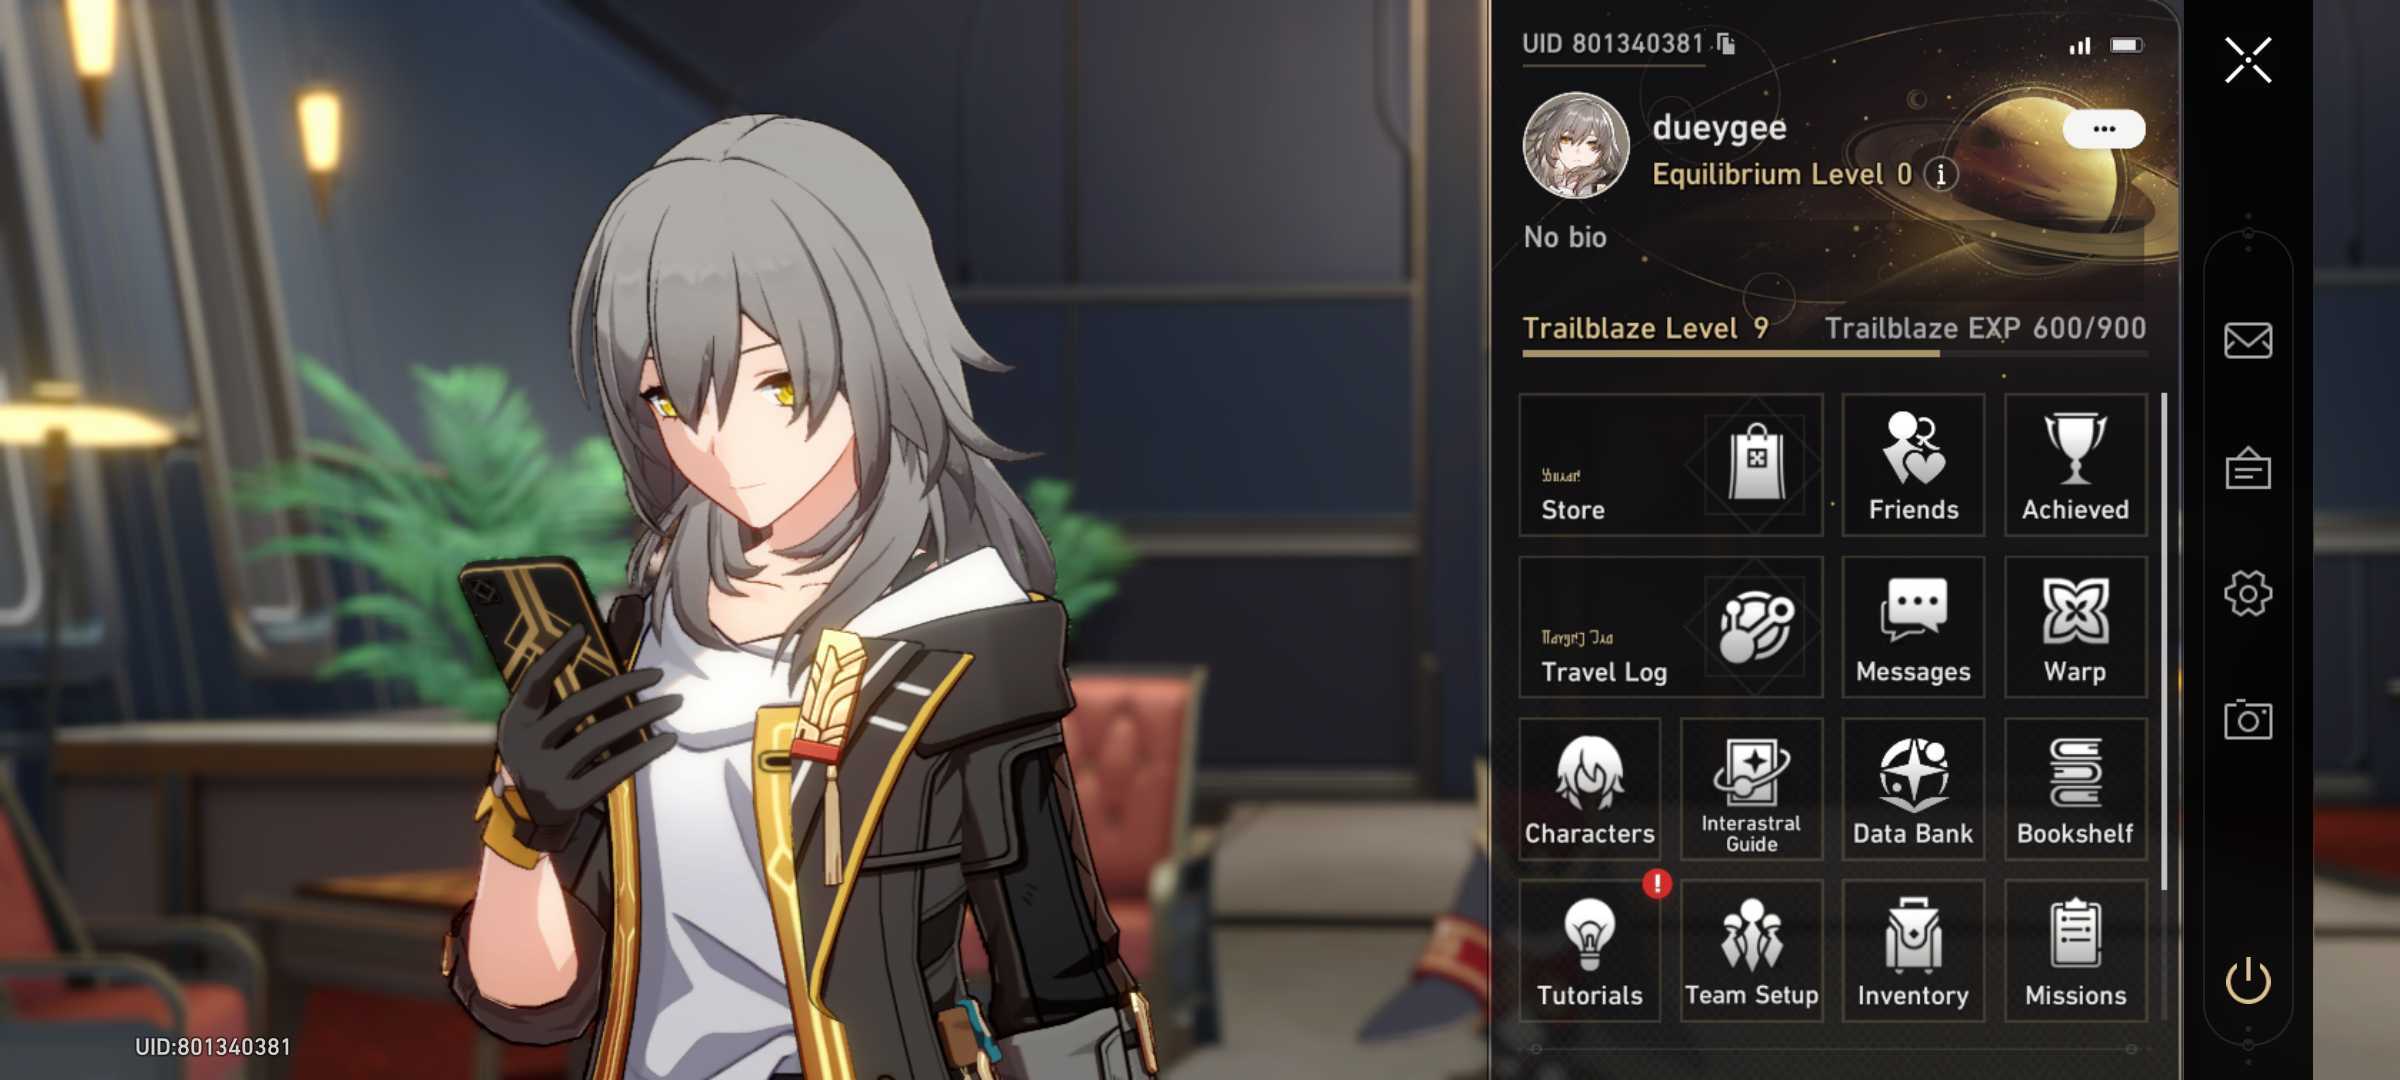Open the Data Bank tile
Image resolution: width=2400 pixels, height=1080 pixels.
pos(1913,789)
